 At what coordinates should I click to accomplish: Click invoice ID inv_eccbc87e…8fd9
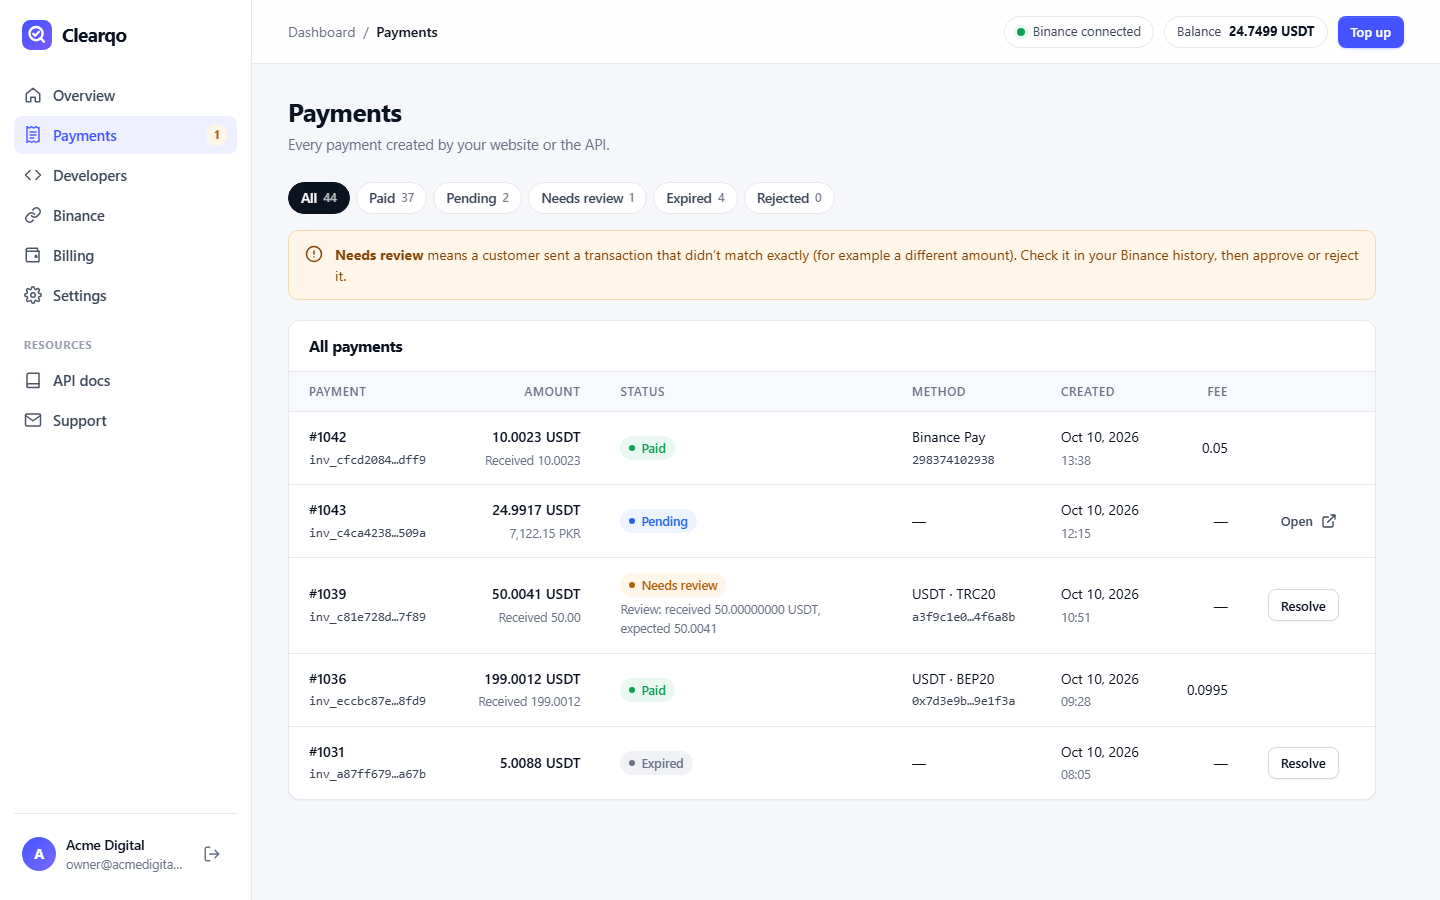pyautogui.click(x=367, y=701)
